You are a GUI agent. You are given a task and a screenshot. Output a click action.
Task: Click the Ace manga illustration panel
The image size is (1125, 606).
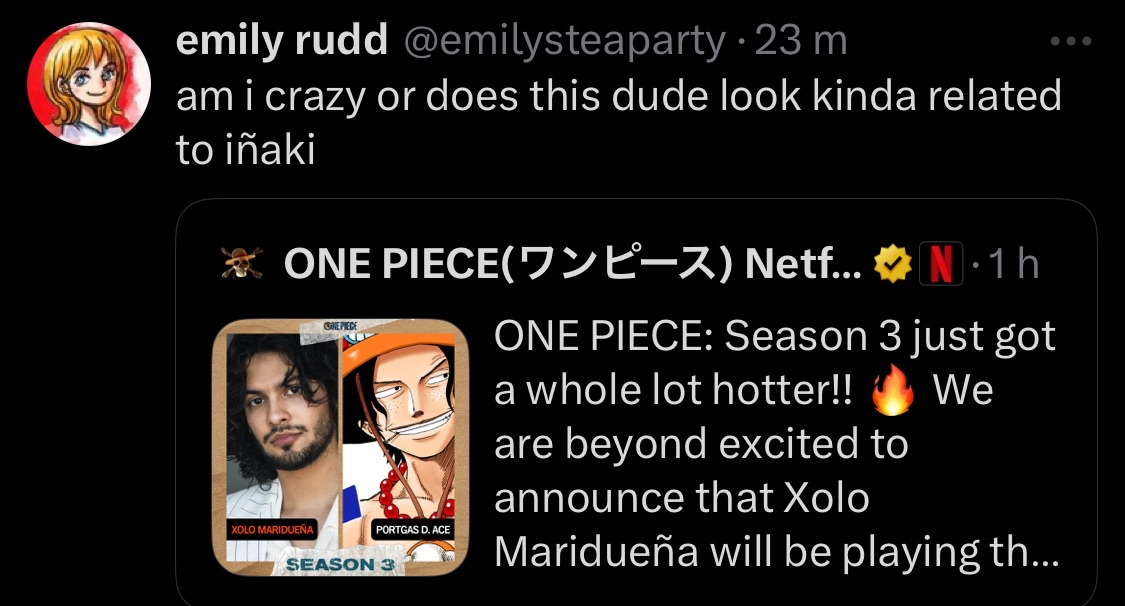399,446
